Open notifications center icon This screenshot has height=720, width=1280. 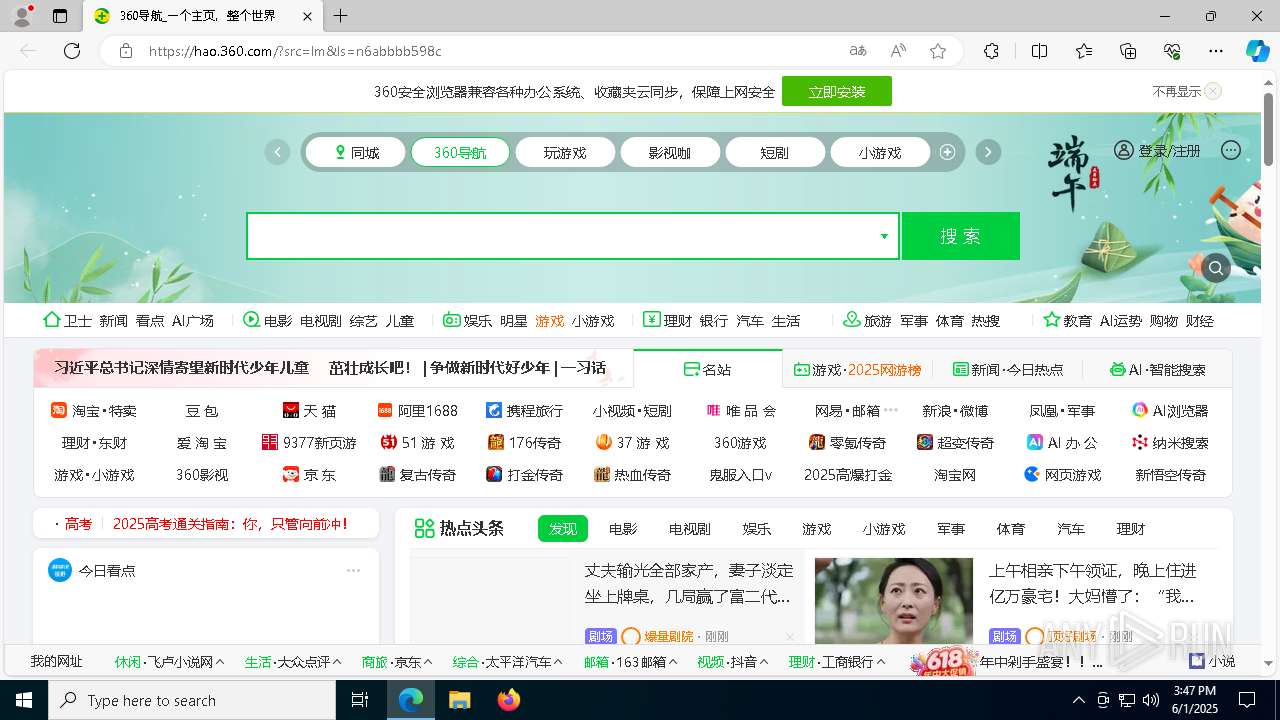pos(1247,700)
